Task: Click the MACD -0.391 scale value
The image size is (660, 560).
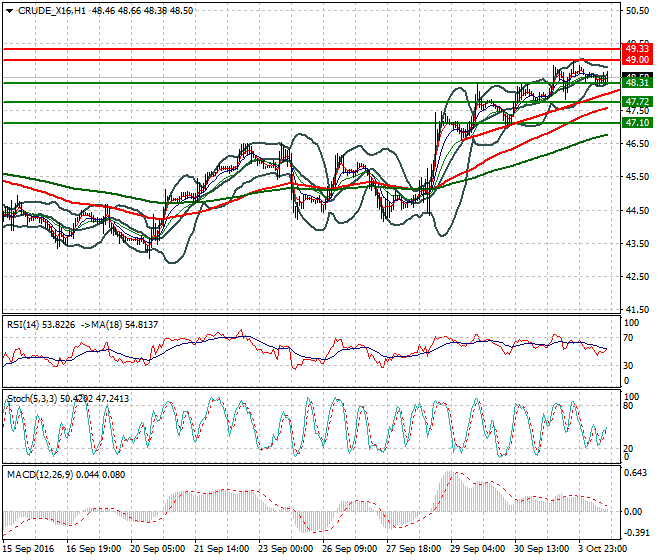Action: [x=636, y=533]
